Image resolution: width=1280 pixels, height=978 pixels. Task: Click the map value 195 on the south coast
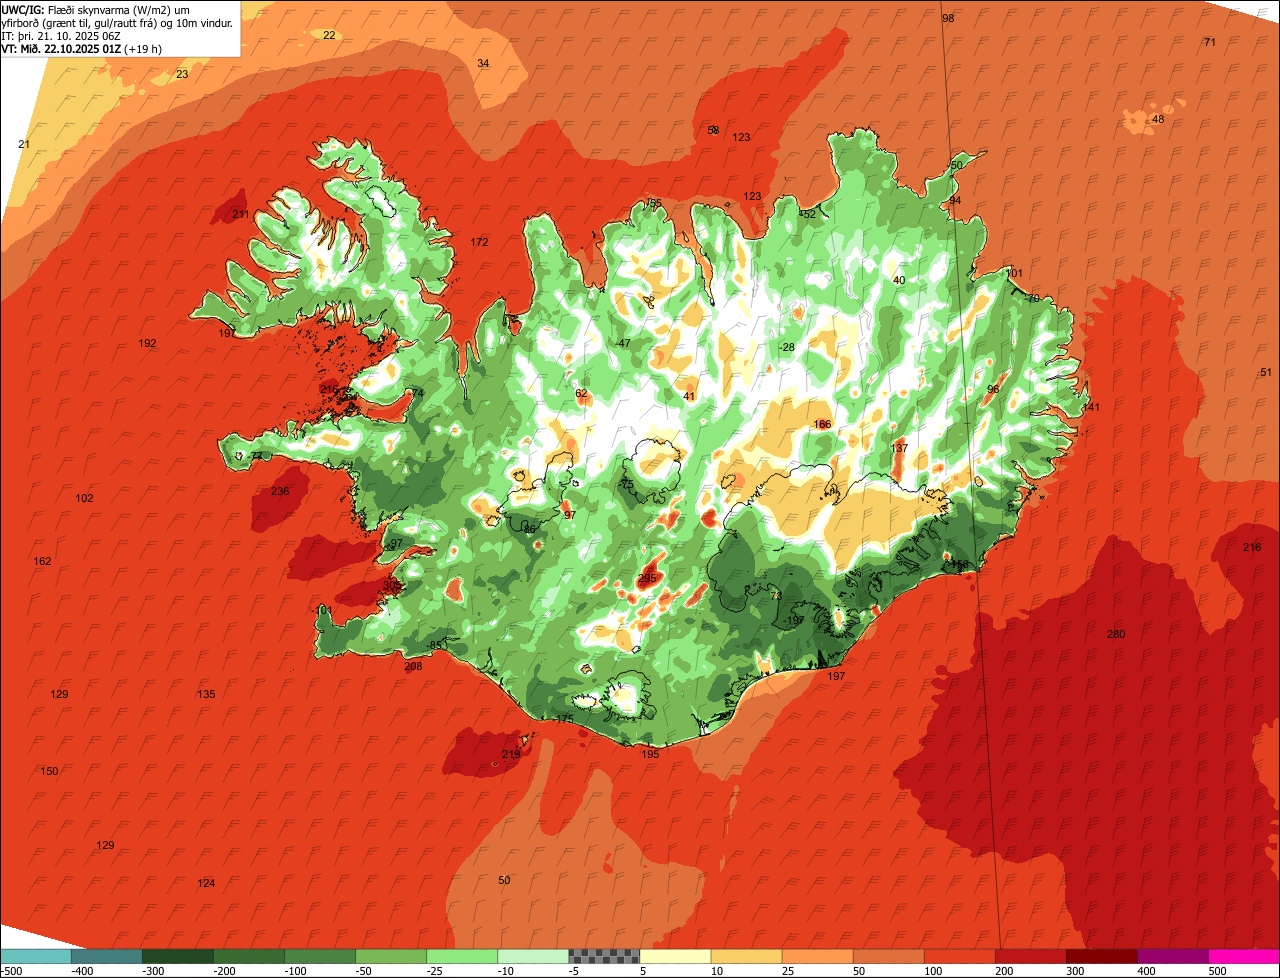[x=650, y=754]
